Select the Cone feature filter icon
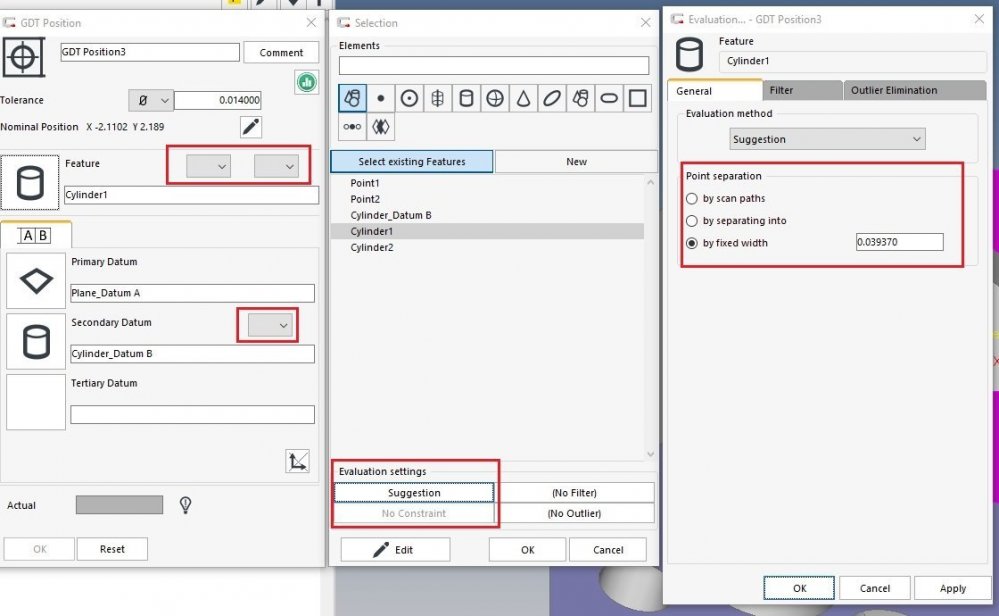 click(523, 98)
